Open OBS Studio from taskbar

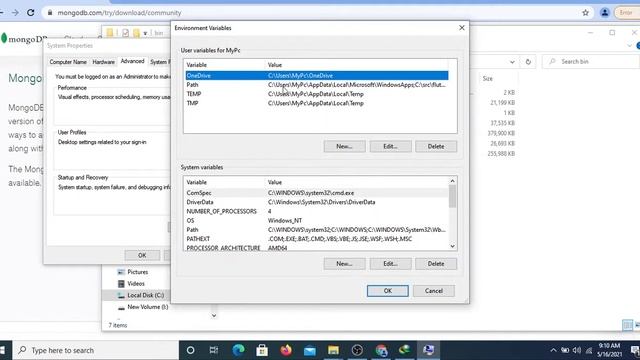coord(357,350)
